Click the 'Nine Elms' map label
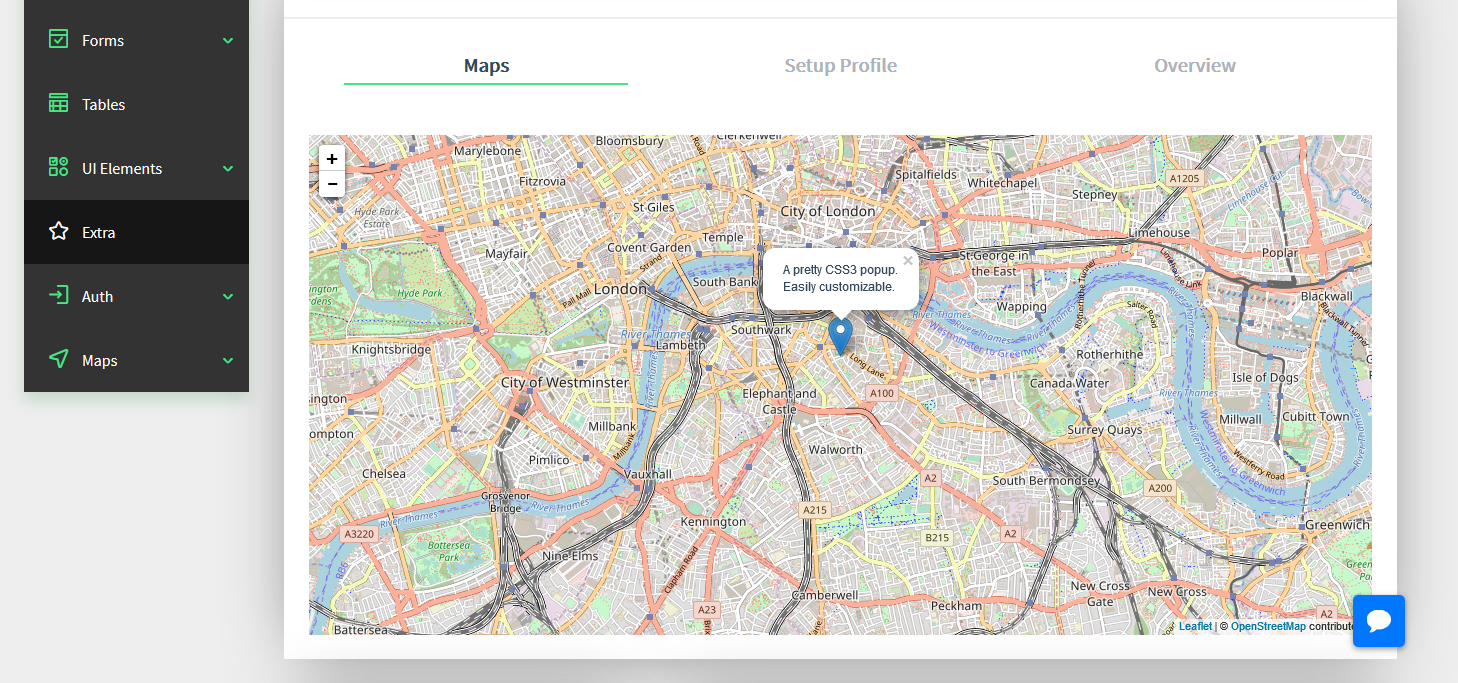 (570, 556)
